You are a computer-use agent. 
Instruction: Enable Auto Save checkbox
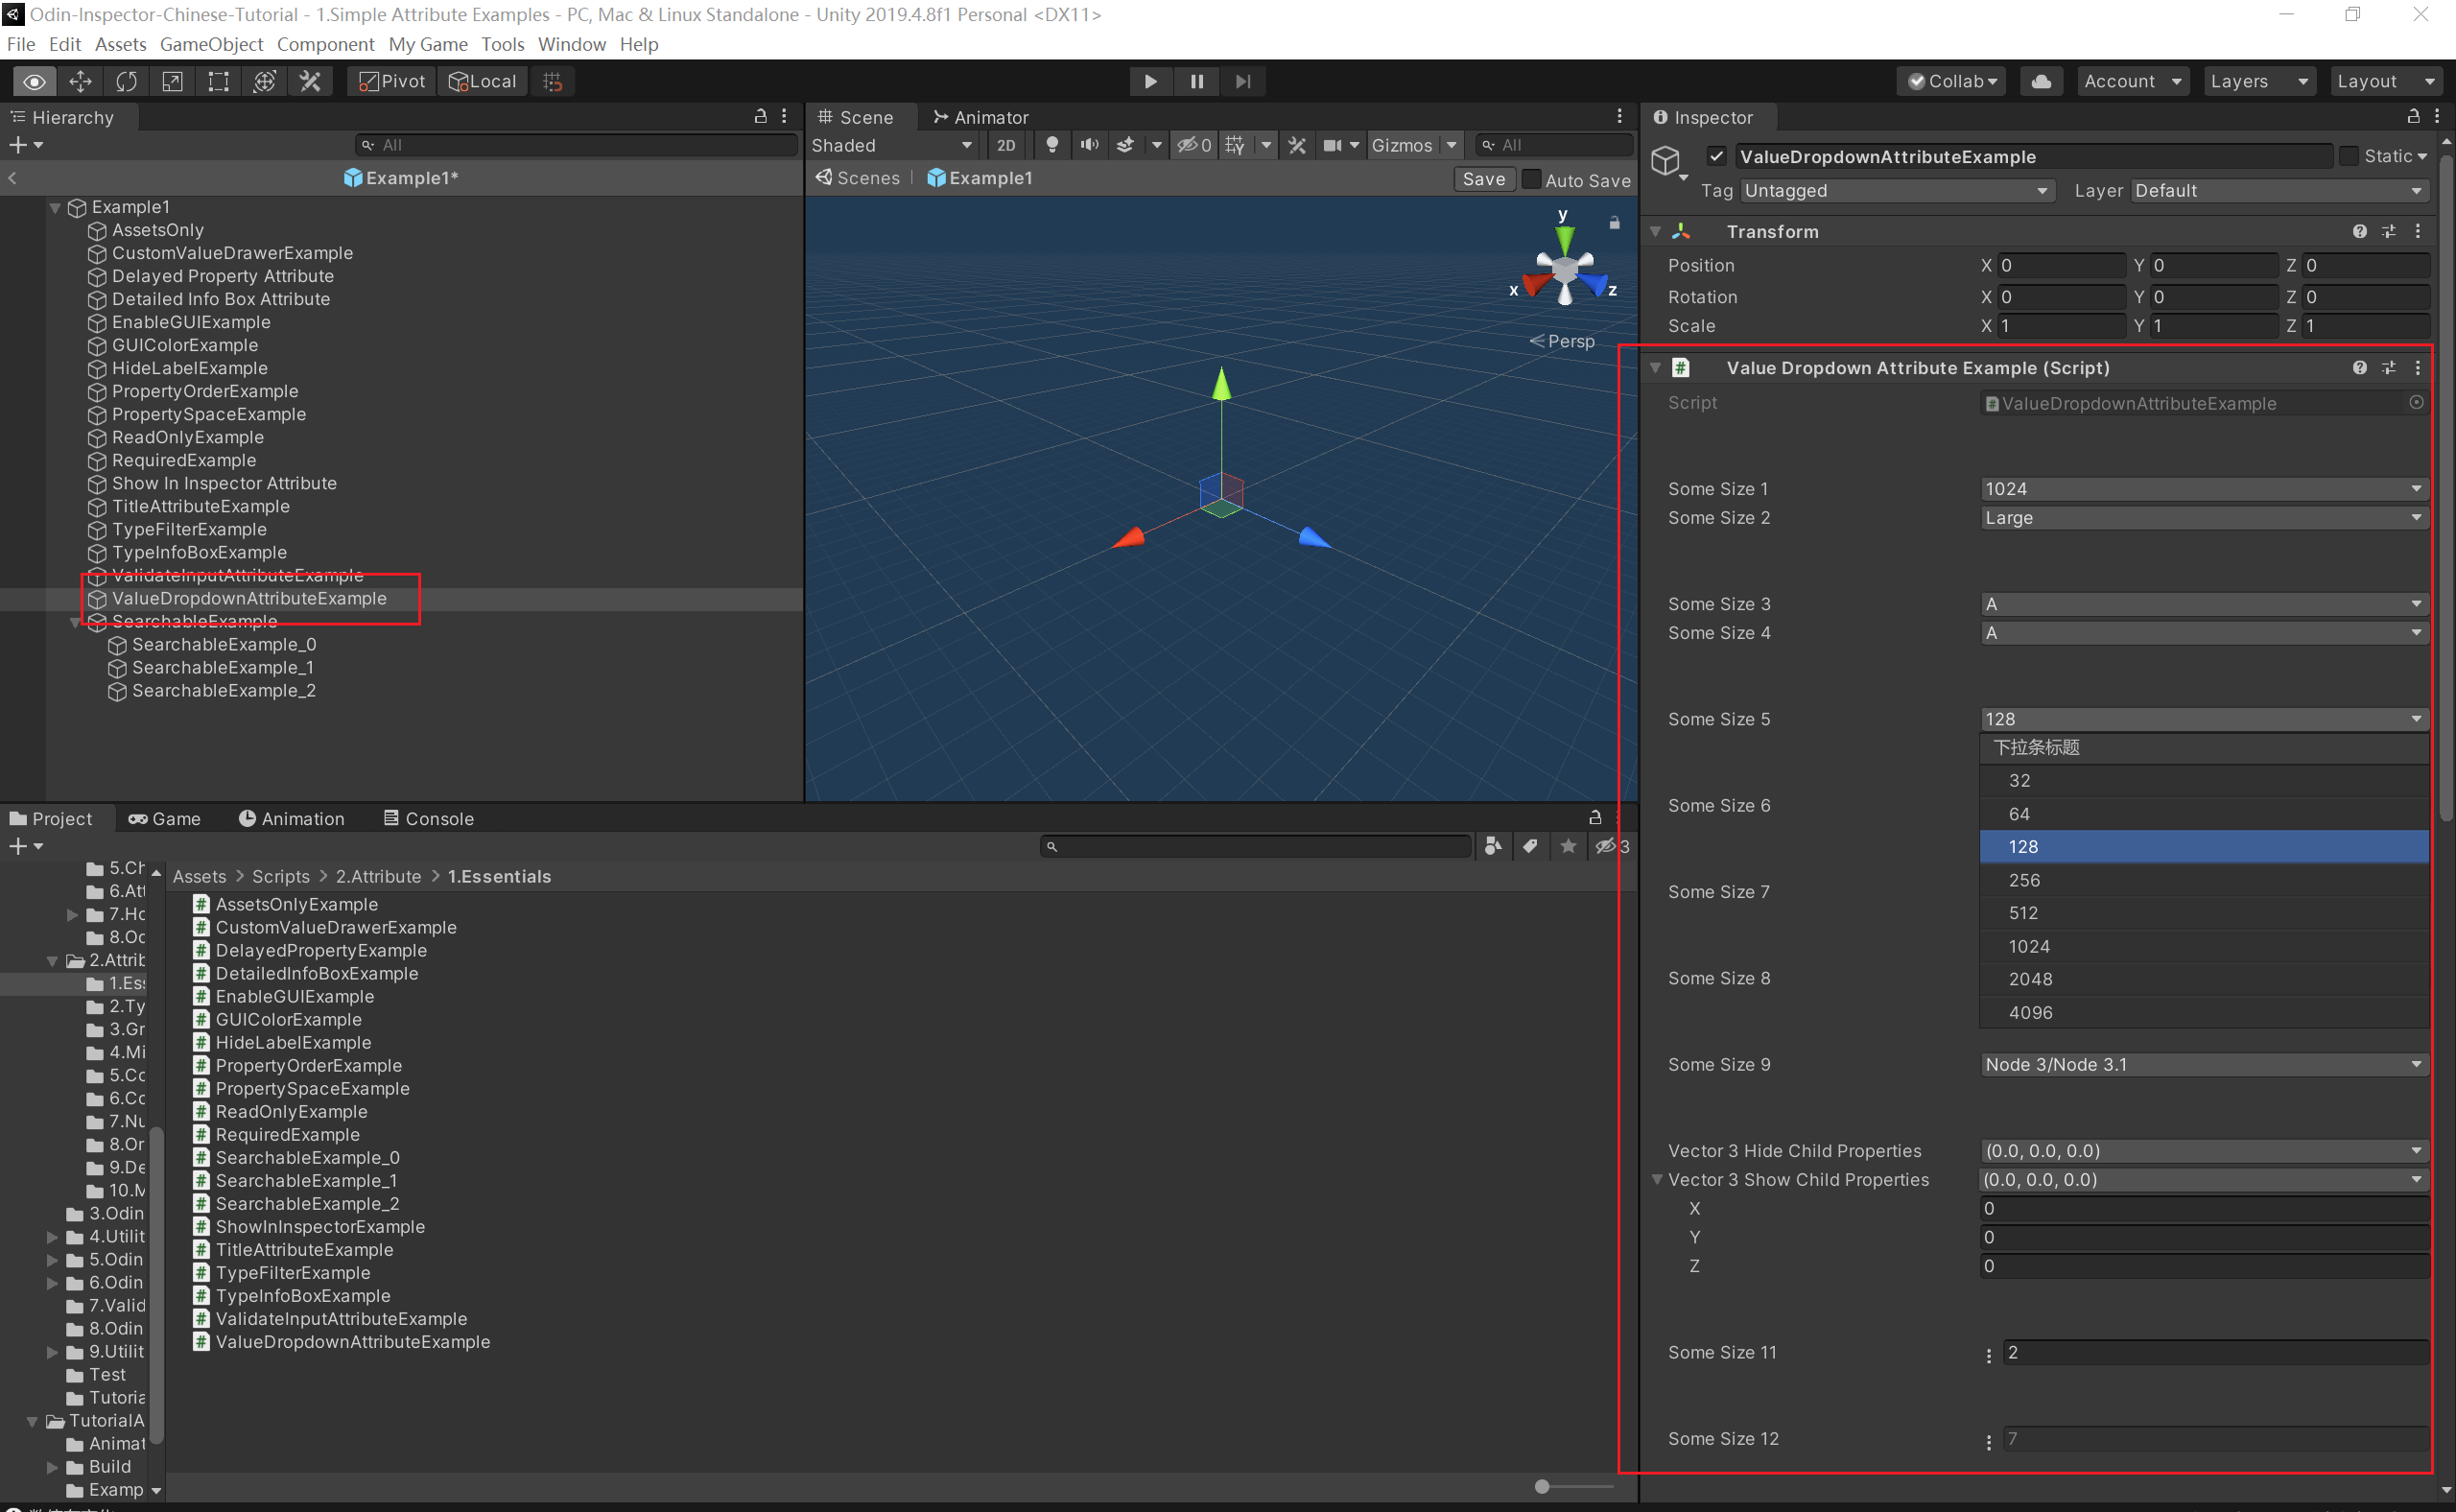coord(1531,179)
